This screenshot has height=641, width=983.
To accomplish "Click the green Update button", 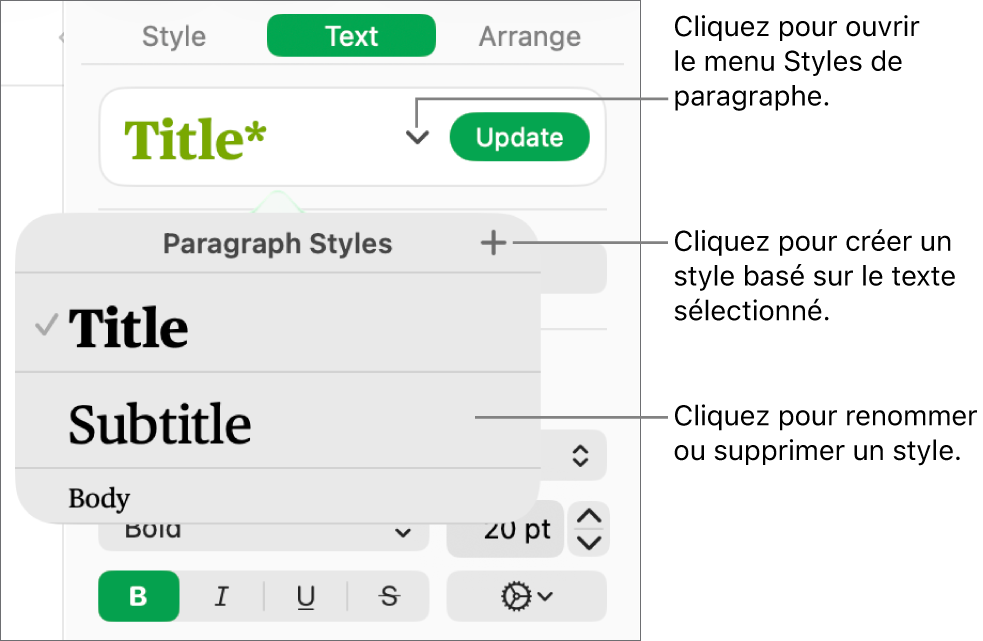I will pyautogui.click(x=520, y=137).
